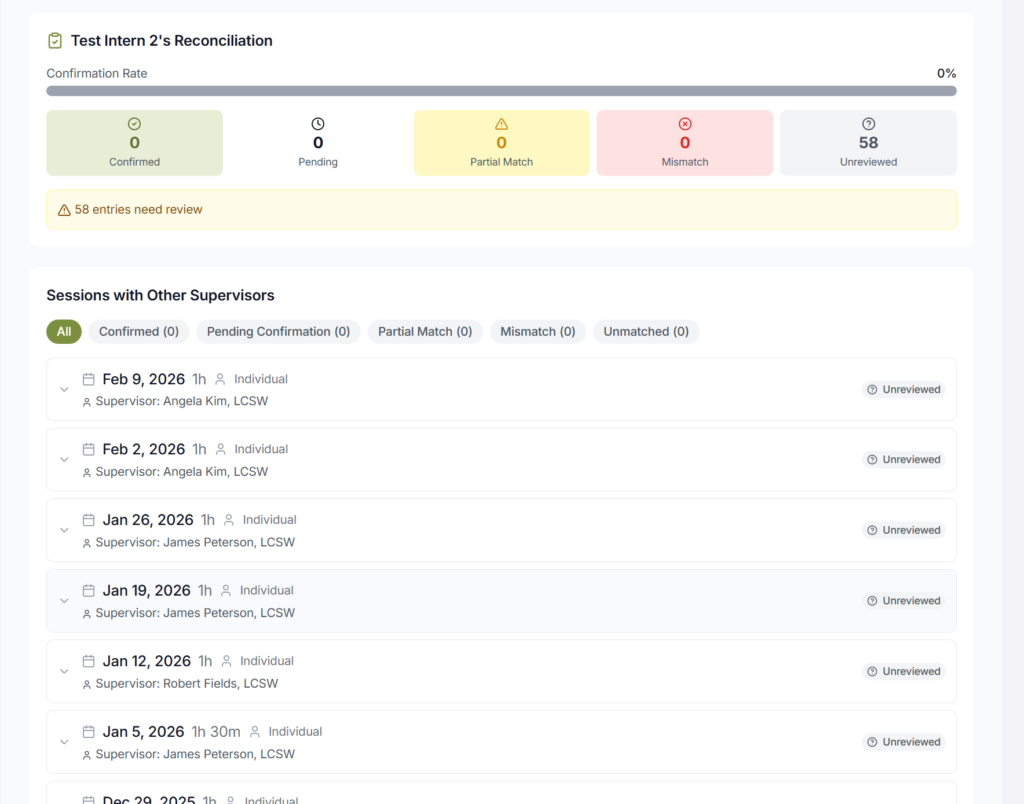This screenshot has width=1024, height=804.
Task: Click the Pending clock icon
Action: tap(318, 124)
